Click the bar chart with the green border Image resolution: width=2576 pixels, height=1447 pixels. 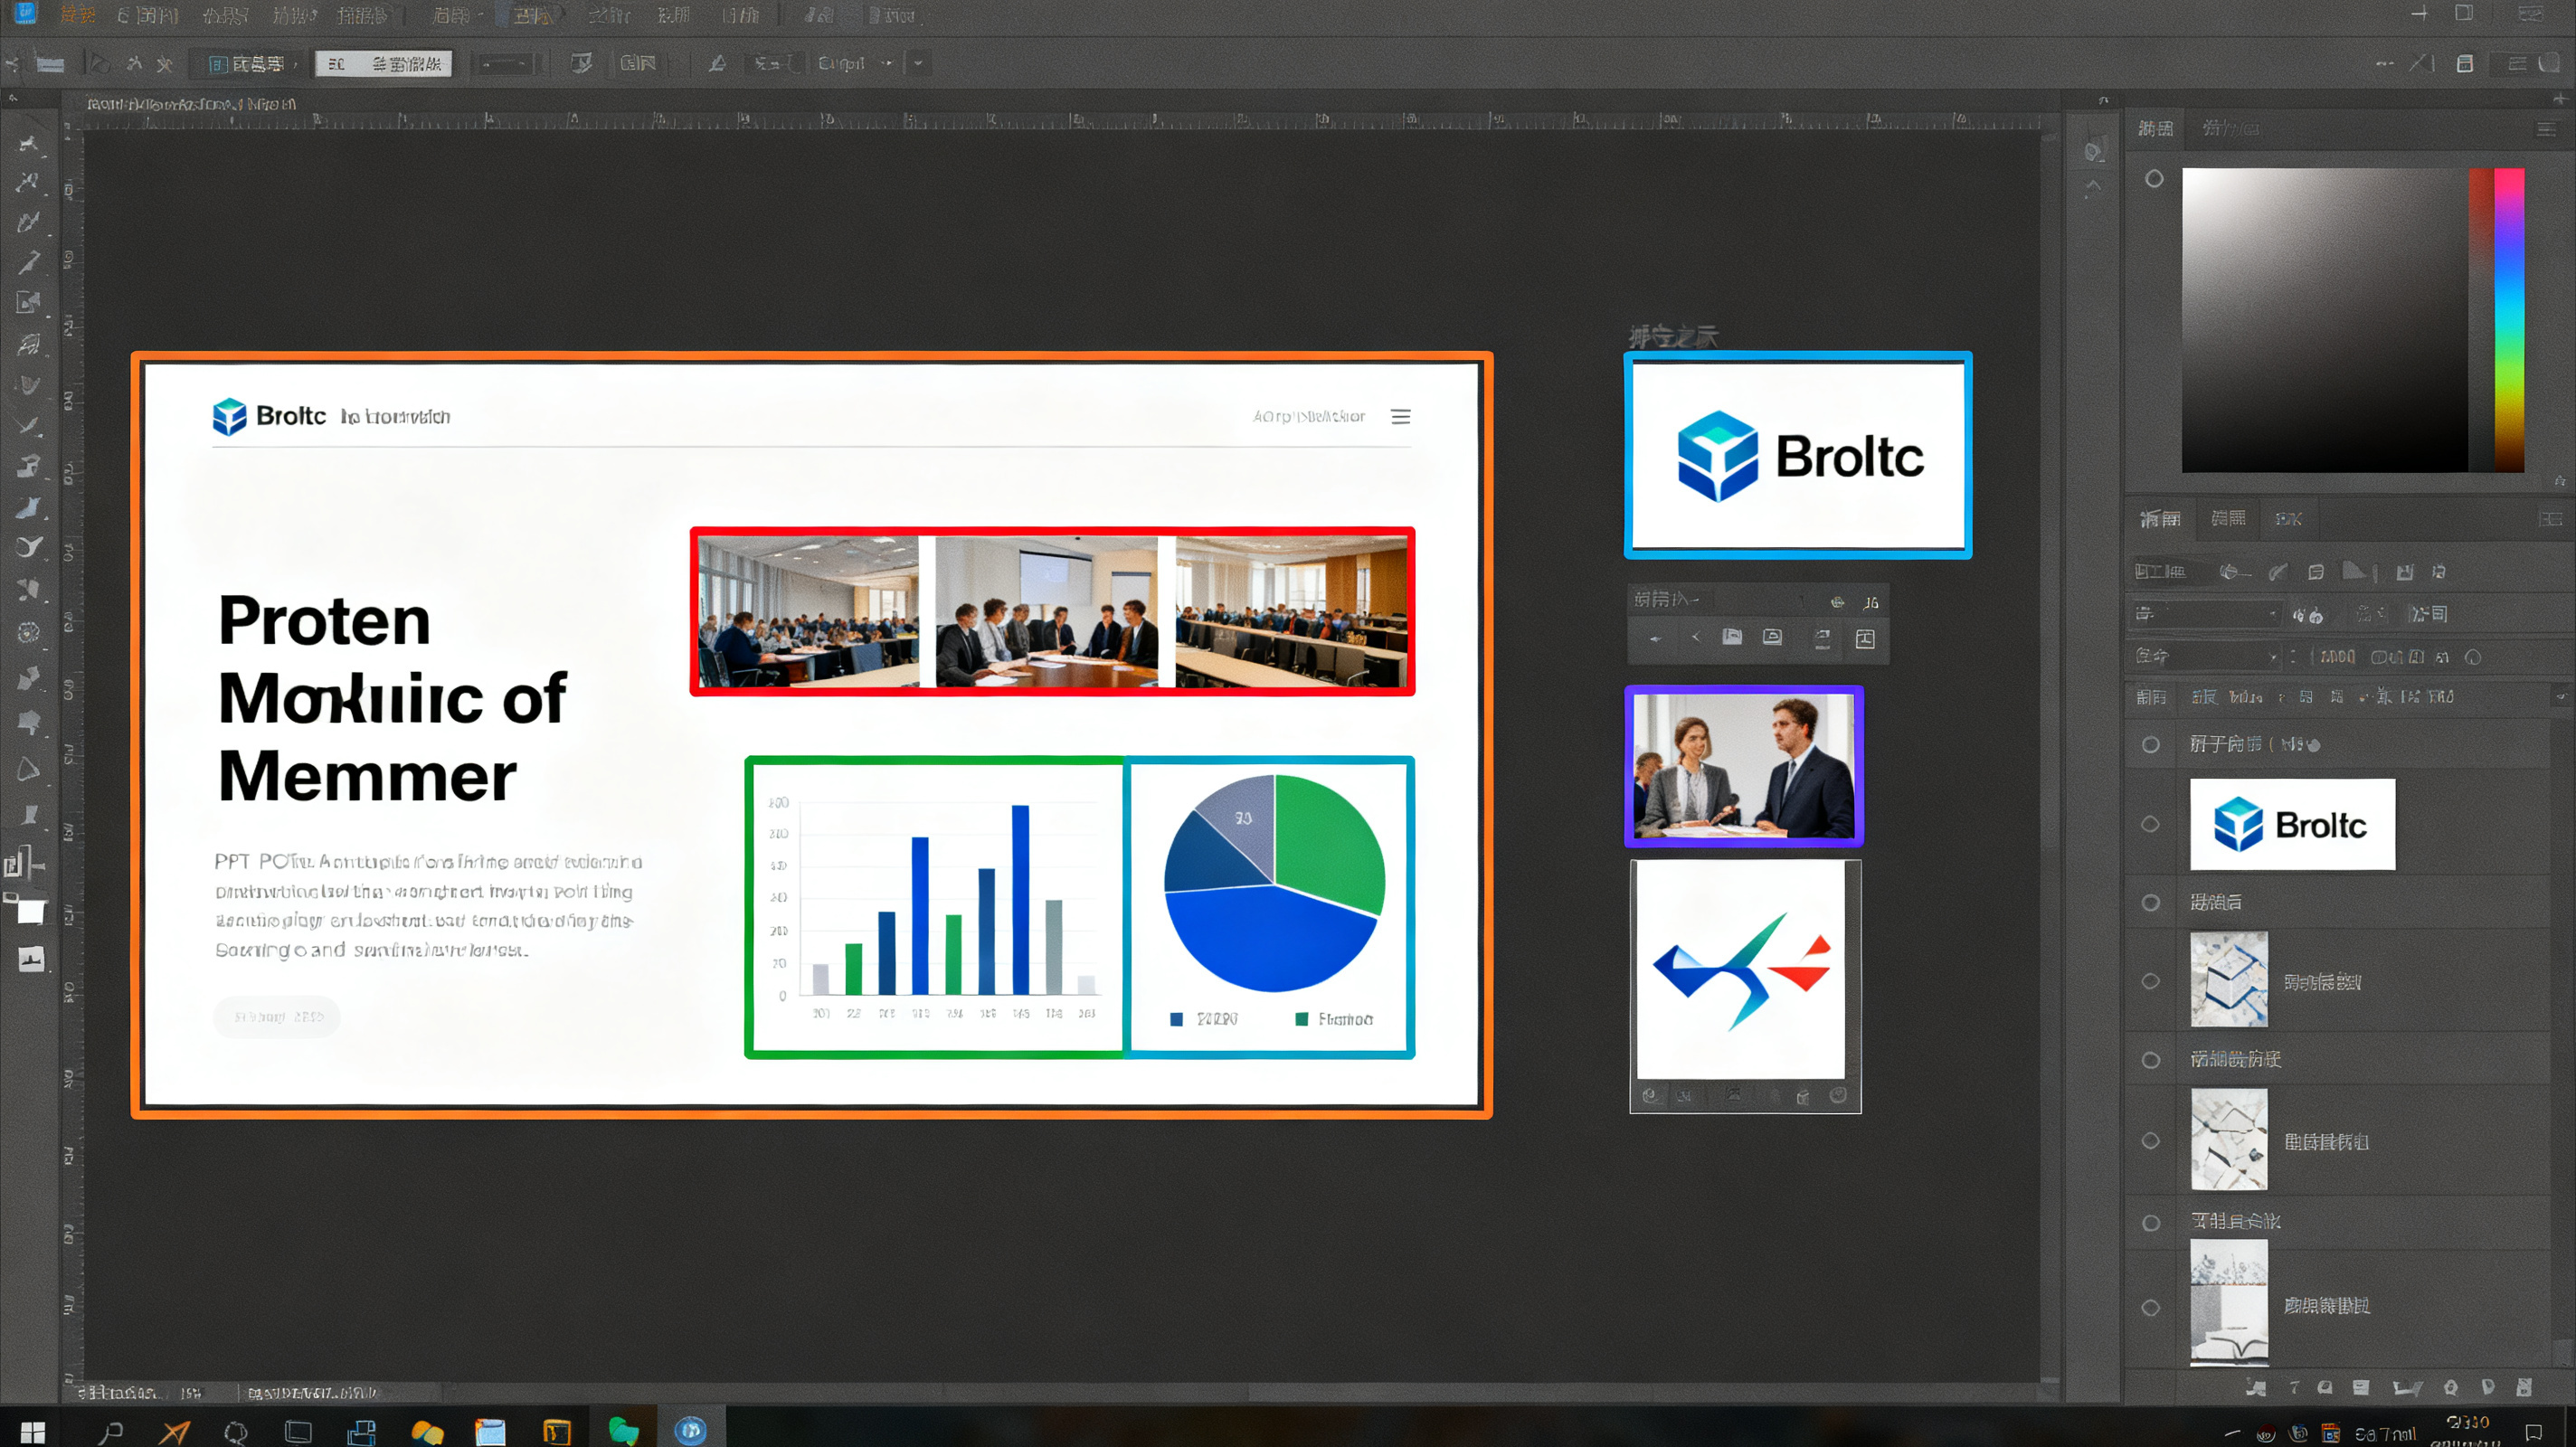936,907
